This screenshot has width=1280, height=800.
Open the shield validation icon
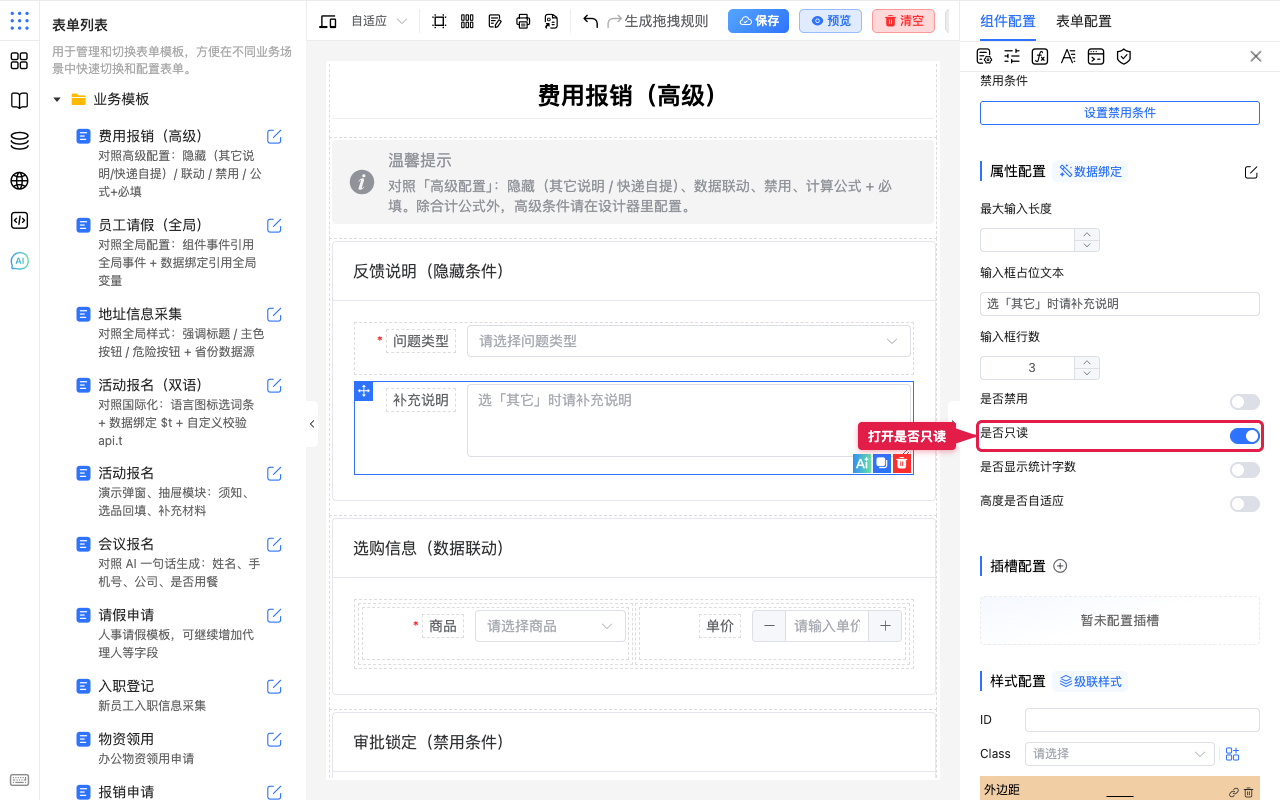[x=1124, y=56]
